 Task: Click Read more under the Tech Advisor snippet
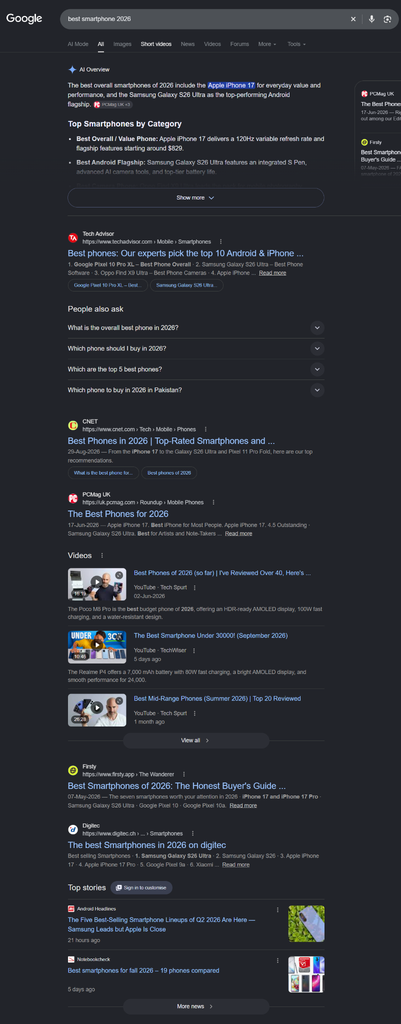(x=272, y=273)
